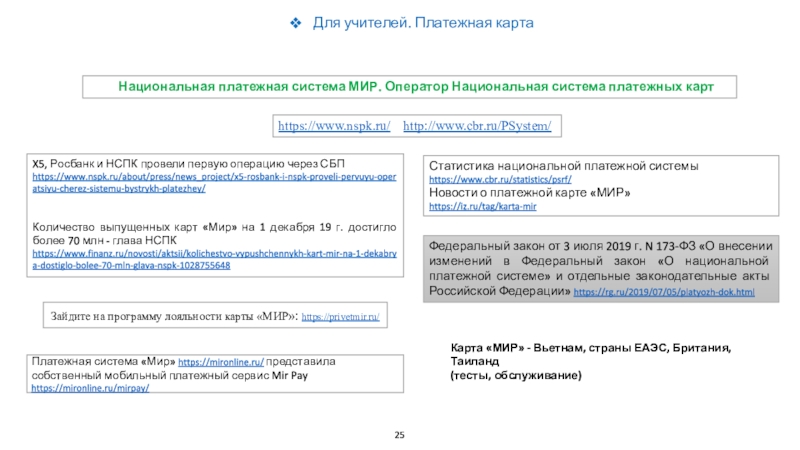The width and height of the screenshot is (800, 450).
Task: Click text 'Количество выпущенных карт «Мир»'
Action: [135, 227]
